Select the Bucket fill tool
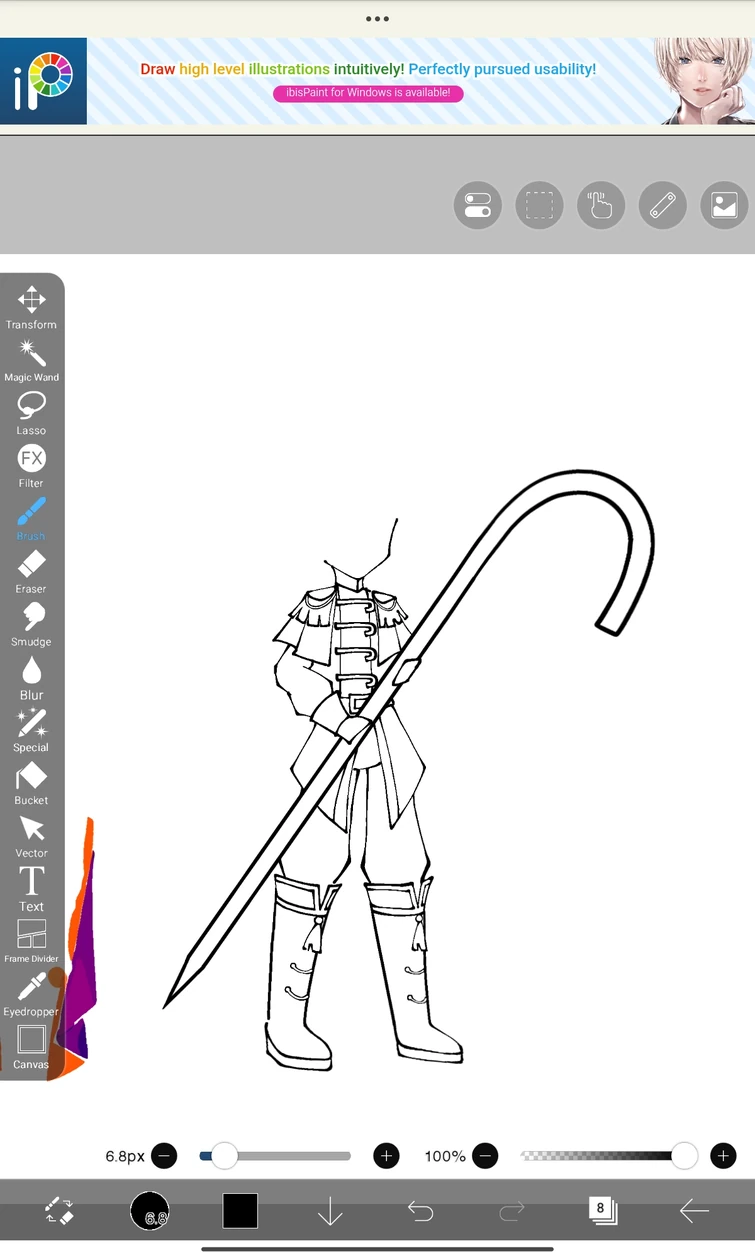The width and height of the screenshot is (755, 1258). [31, 784]
